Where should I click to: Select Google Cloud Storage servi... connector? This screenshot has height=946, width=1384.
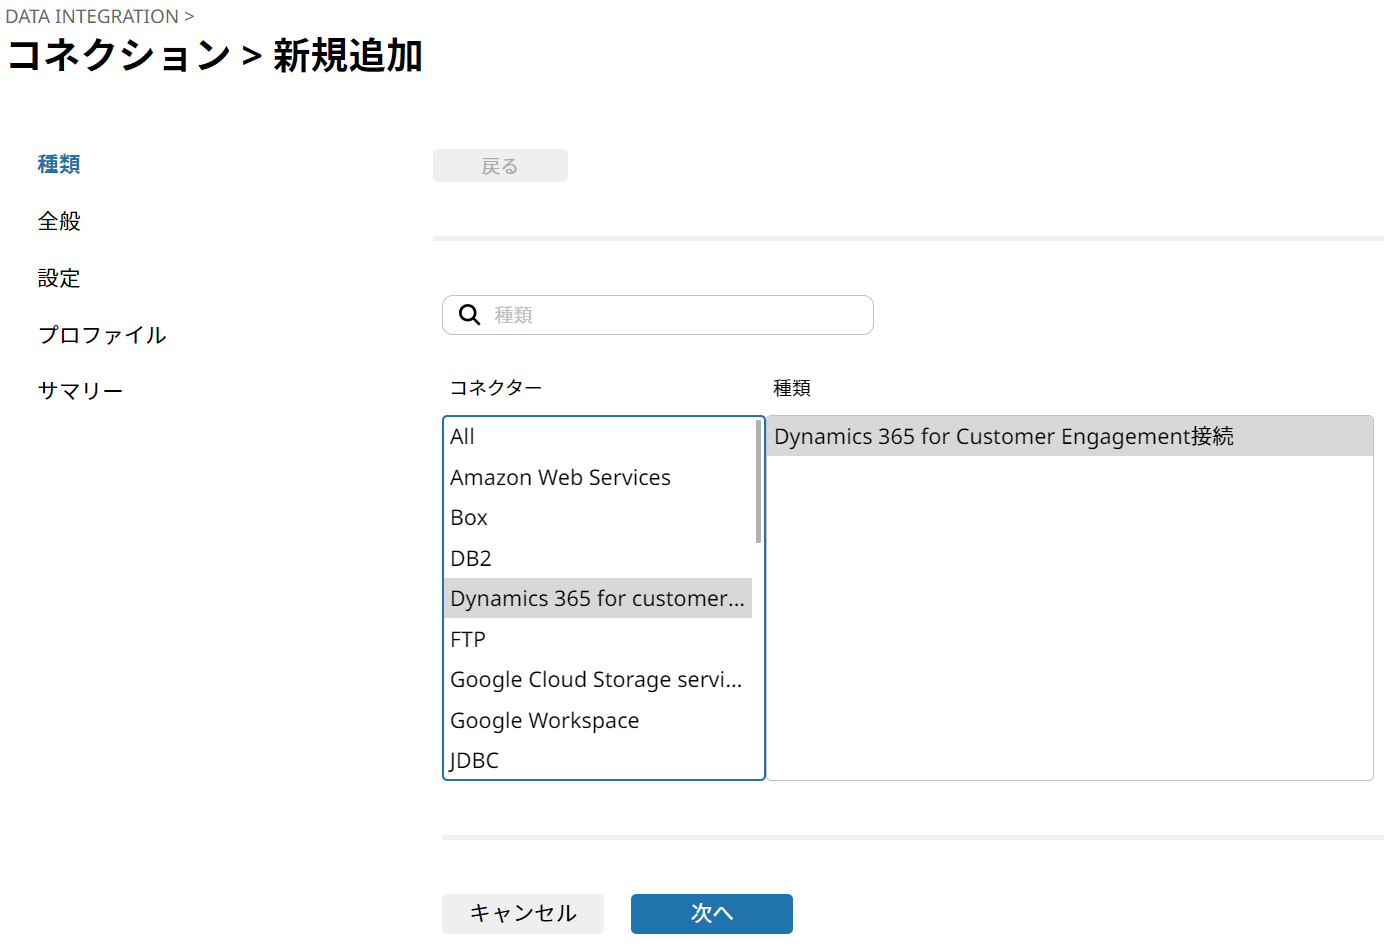click(x=598, y=679)
